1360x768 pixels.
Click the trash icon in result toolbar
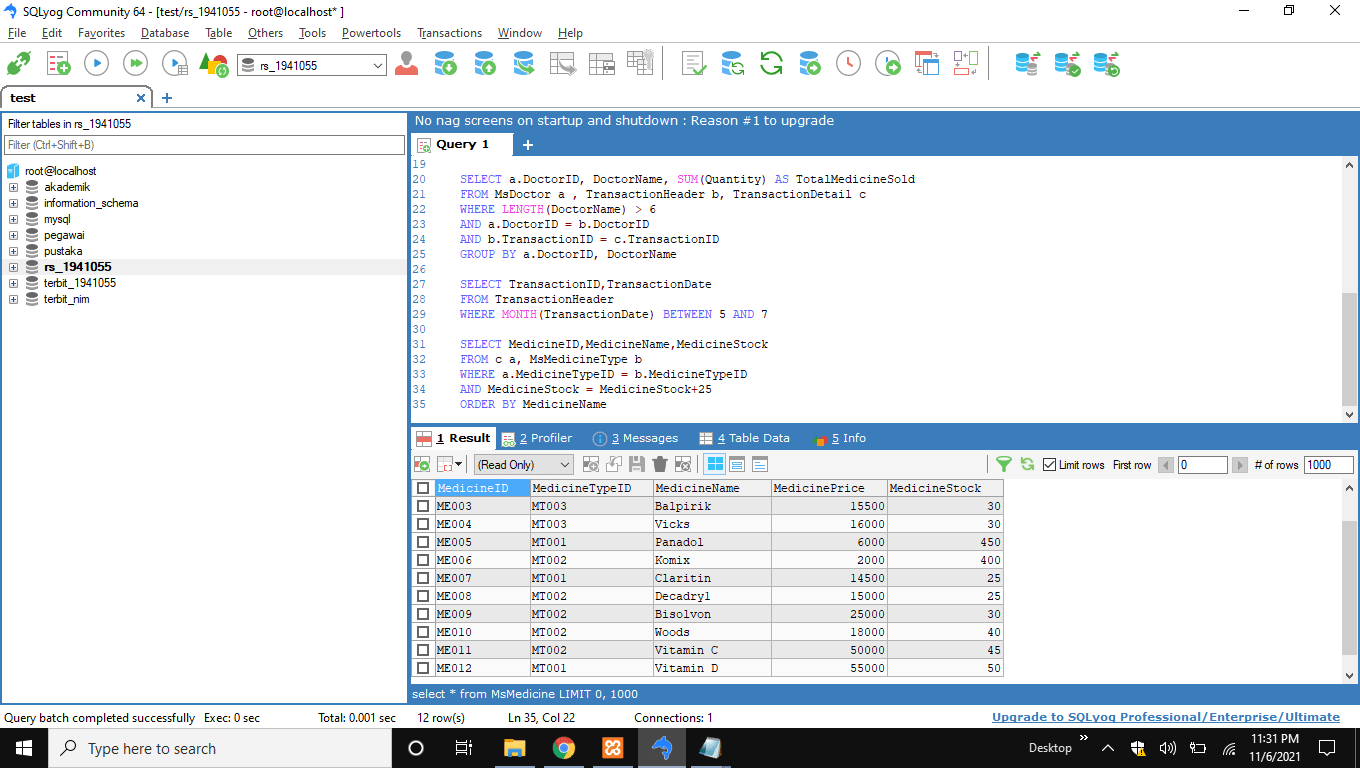(x=660, y=464)
